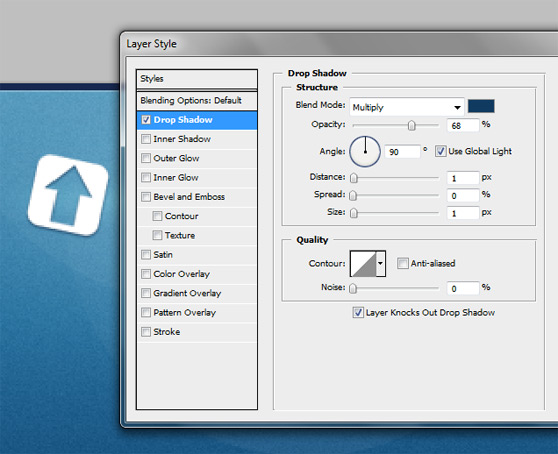Viewport: 558px width, 454px height.
Task: Select the Drop Shadow list item
Action: point(197,120)
